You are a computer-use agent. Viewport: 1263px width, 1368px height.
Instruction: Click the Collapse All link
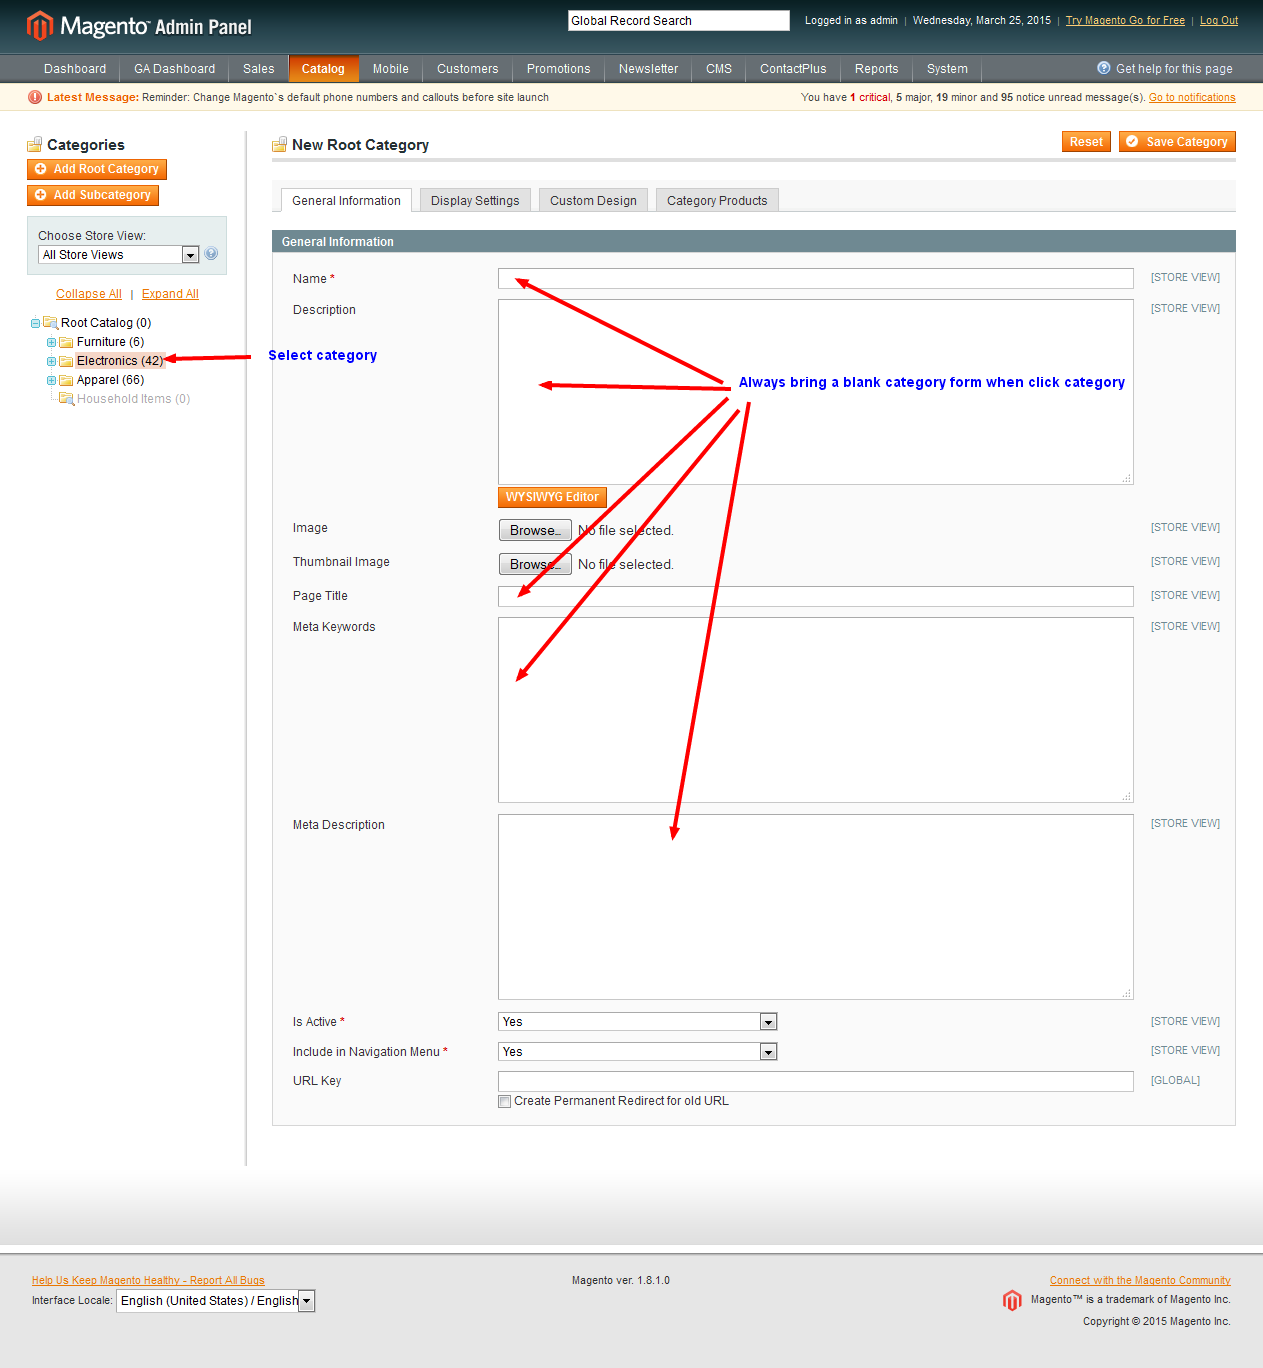[x=89, y=294]
